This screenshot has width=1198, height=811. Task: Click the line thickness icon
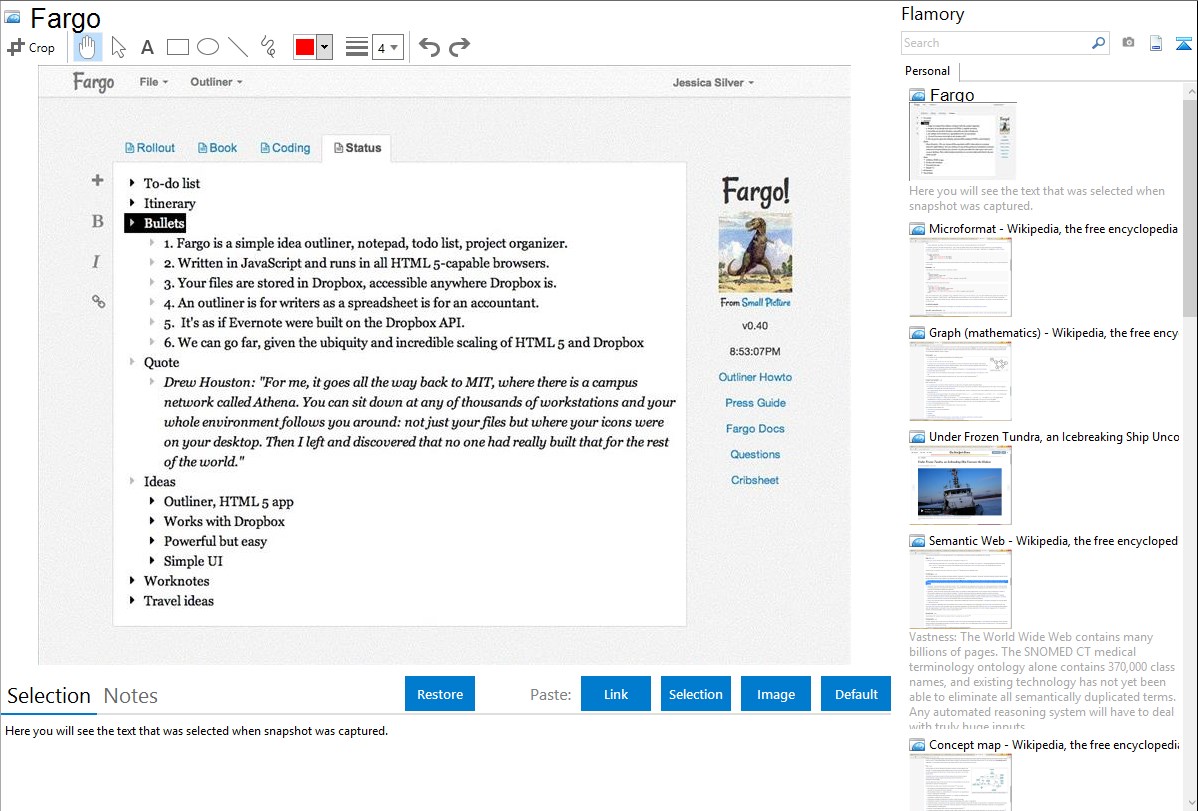[x=357, y=47]
